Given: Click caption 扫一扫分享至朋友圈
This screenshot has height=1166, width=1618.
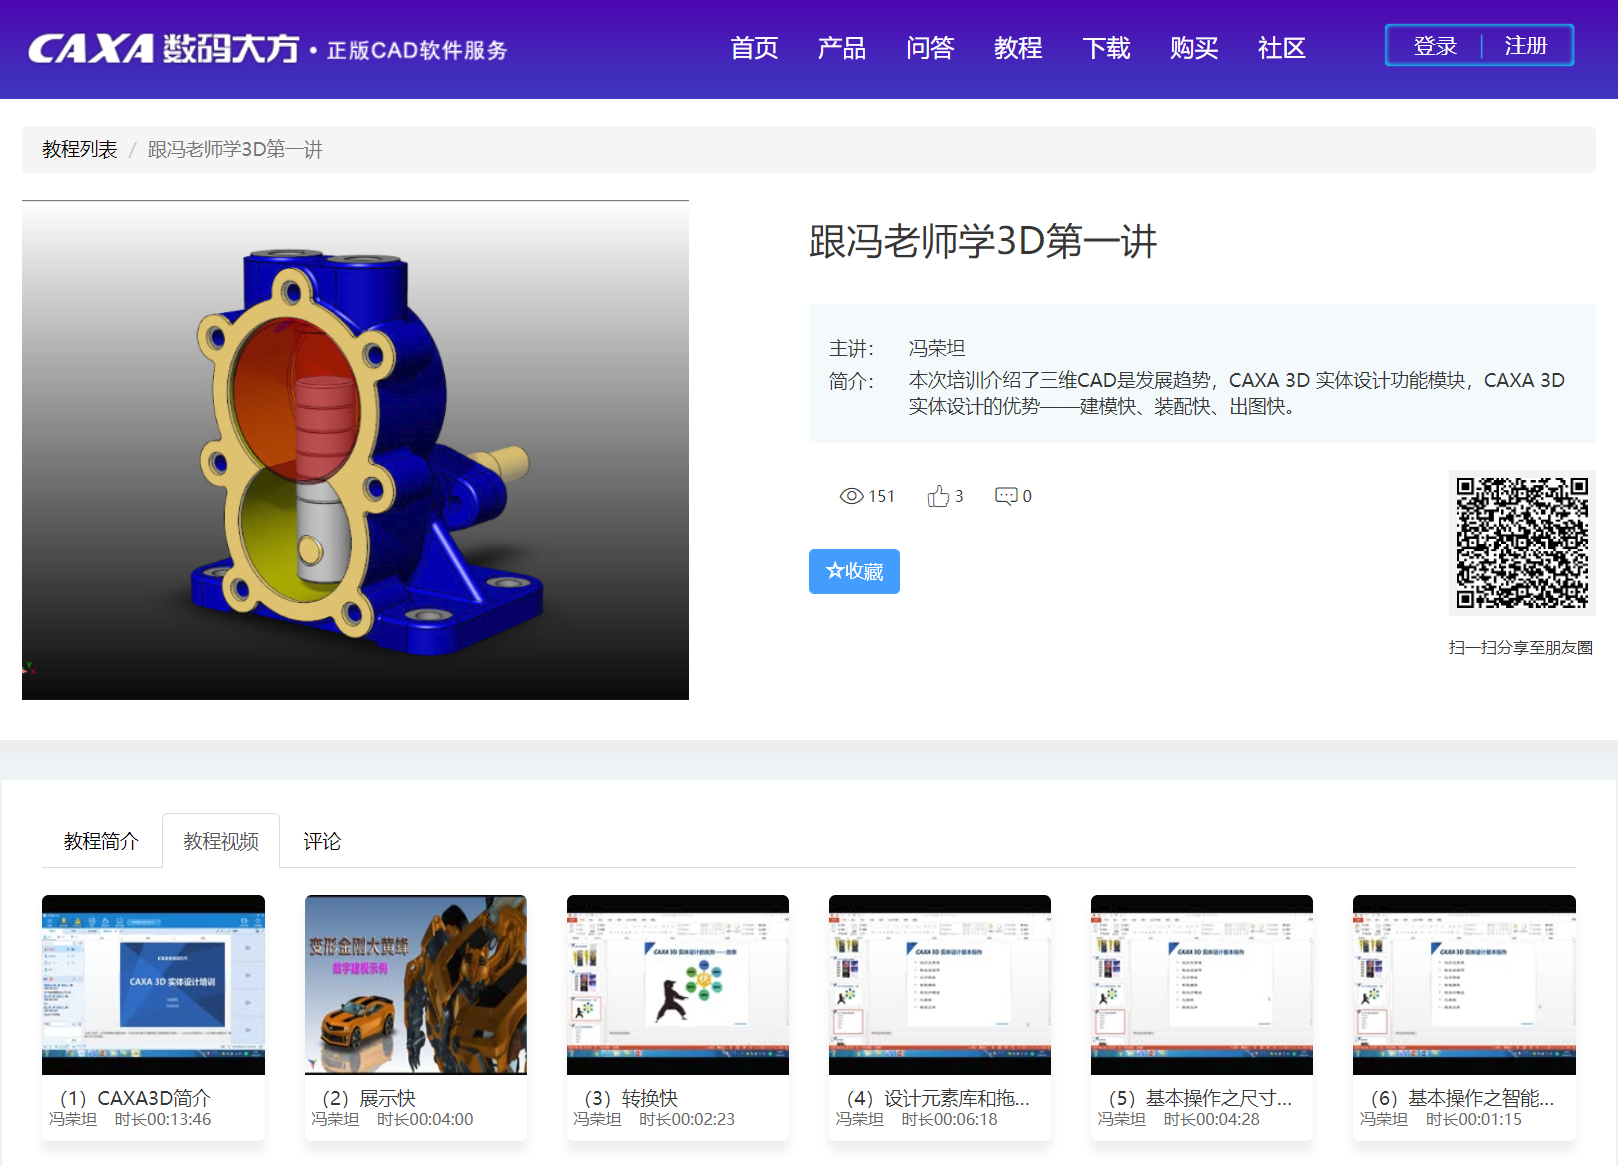Looking at the screenshot, I should coord(1521,648).
